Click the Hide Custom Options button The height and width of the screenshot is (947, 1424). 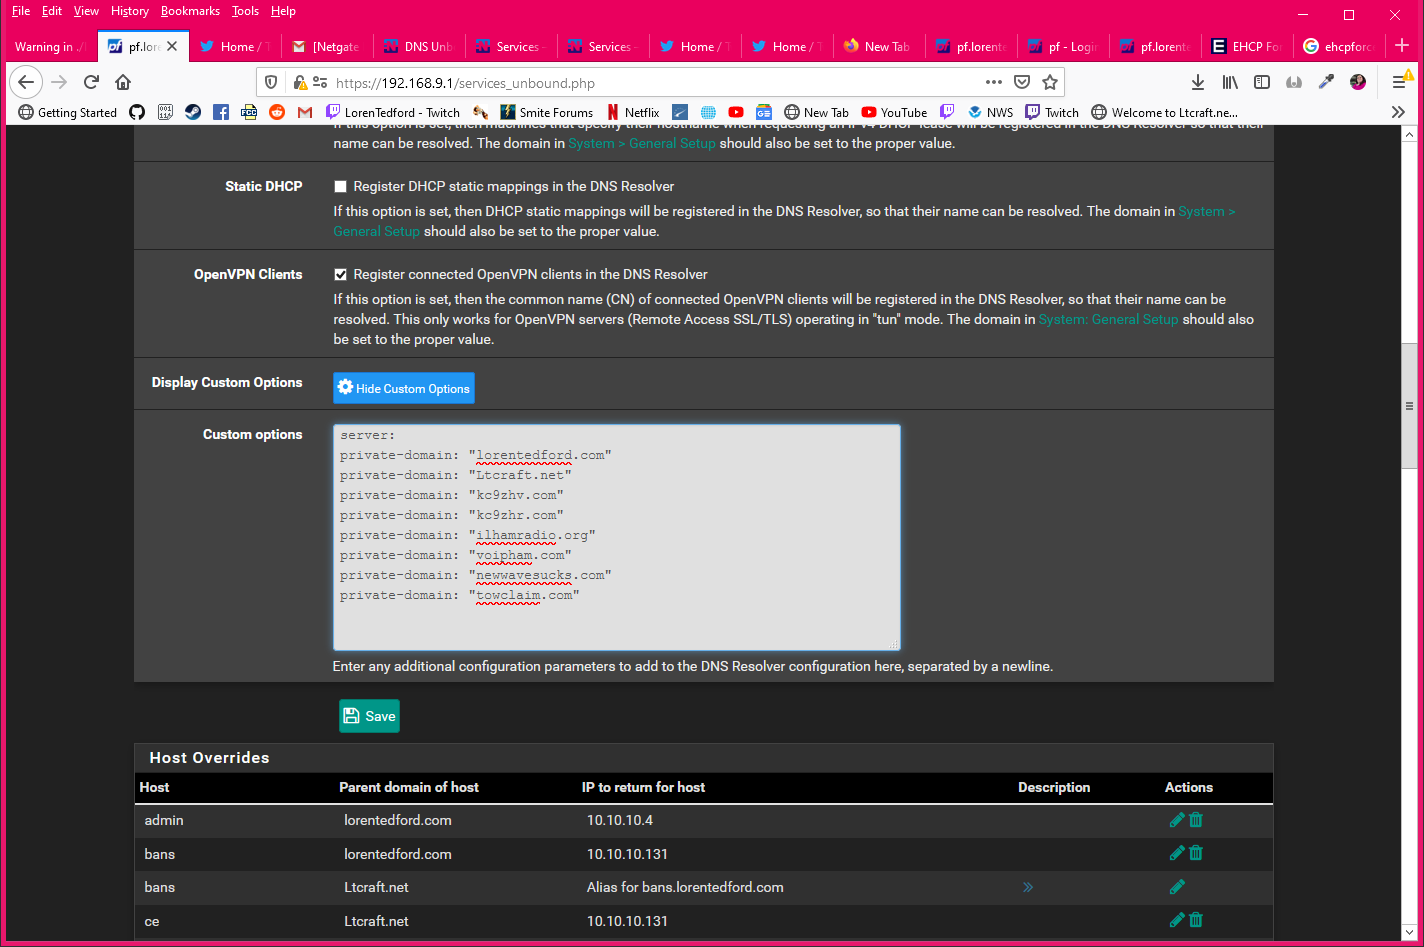[x=404, y=388]
